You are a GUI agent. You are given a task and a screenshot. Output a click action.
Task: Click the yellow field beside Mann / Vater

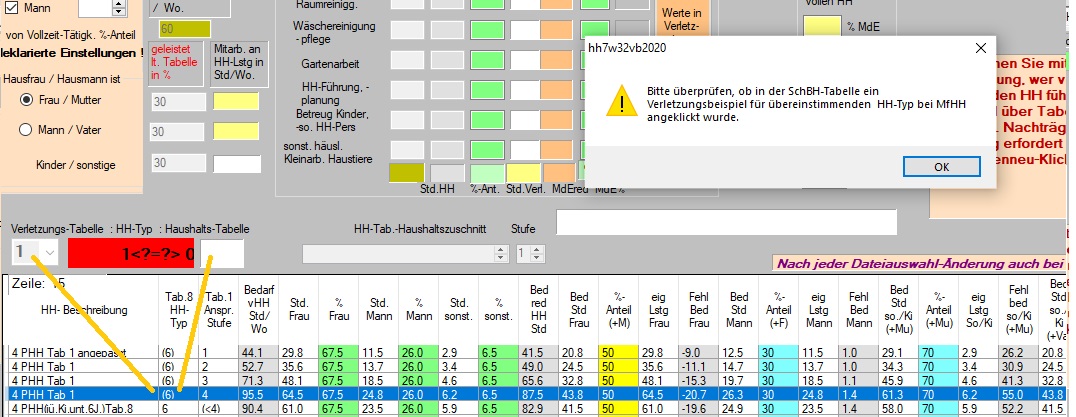[236, 132]
